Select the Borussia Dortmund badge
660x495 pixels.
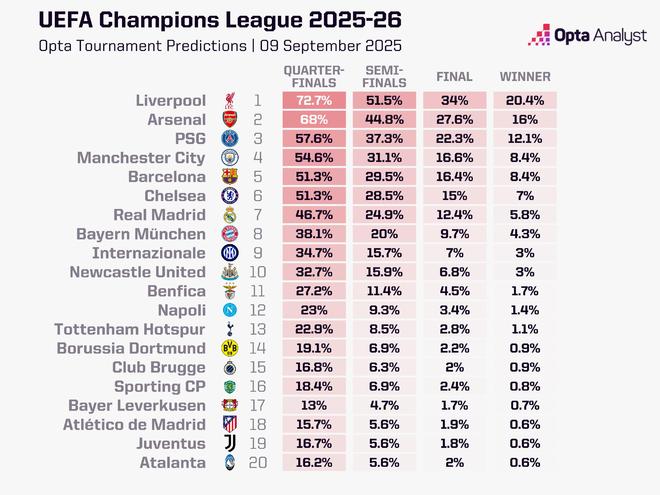pos(228,348)
